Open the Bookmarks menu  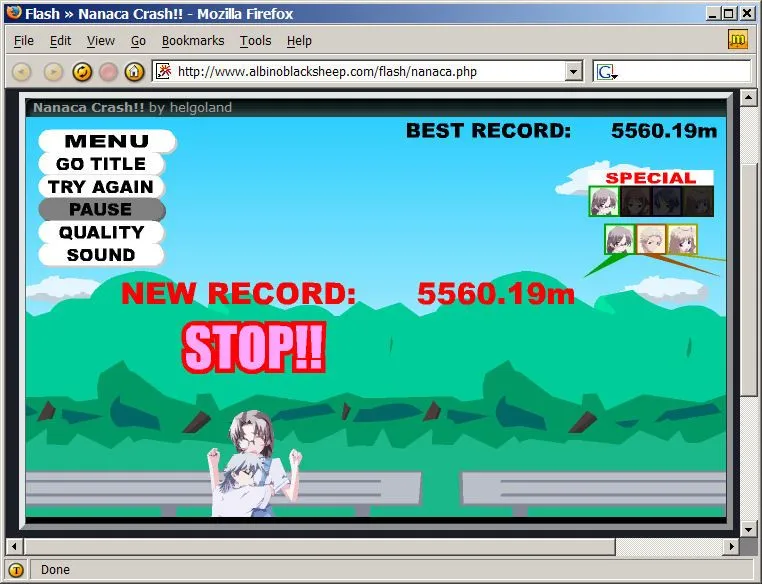click(193, 41)
